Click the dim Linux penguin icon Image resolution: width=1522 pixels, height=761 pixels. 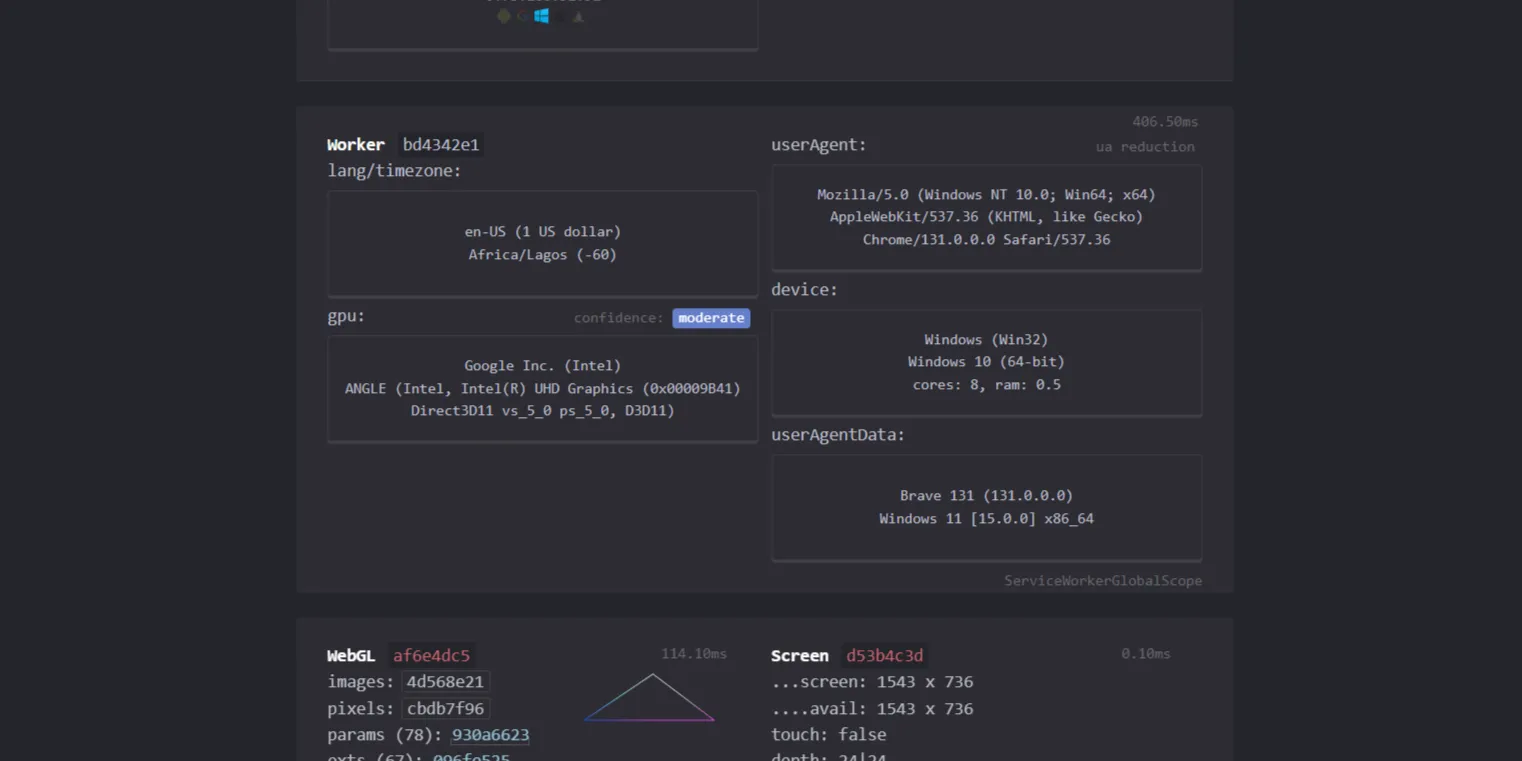point(578,17)
